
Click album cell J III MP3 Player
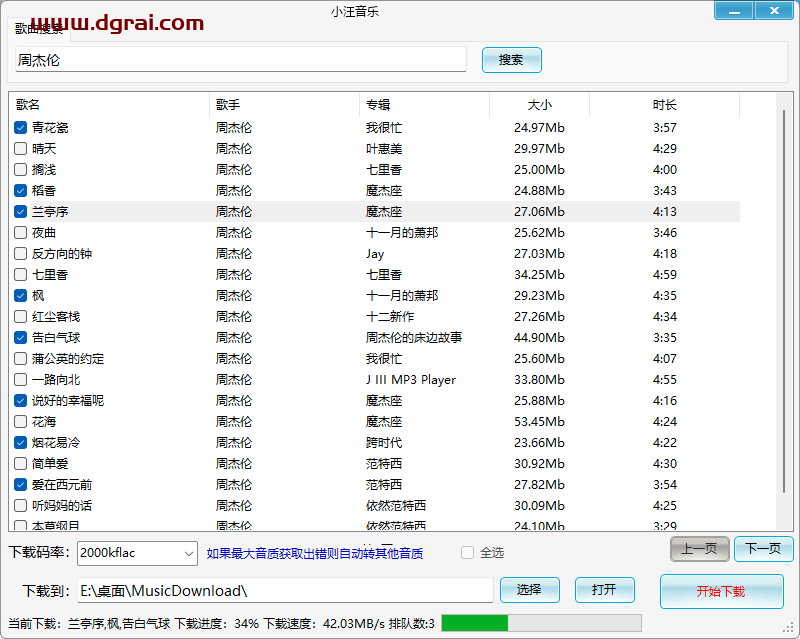411,380
